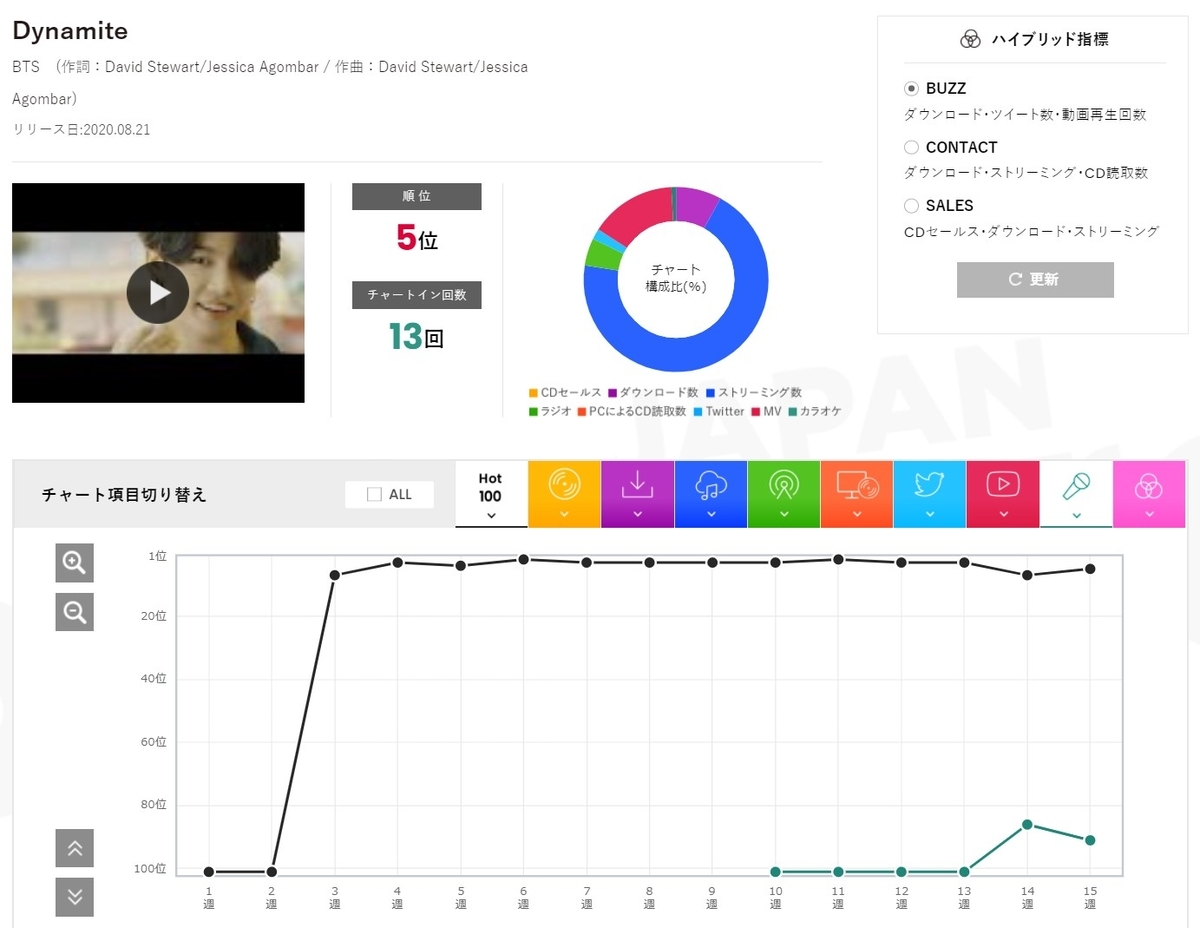Image resolution: width=1200 pixels, height=928 pixels.
Task: Click the カラオケ legend swatch
Action: [792, 411]
